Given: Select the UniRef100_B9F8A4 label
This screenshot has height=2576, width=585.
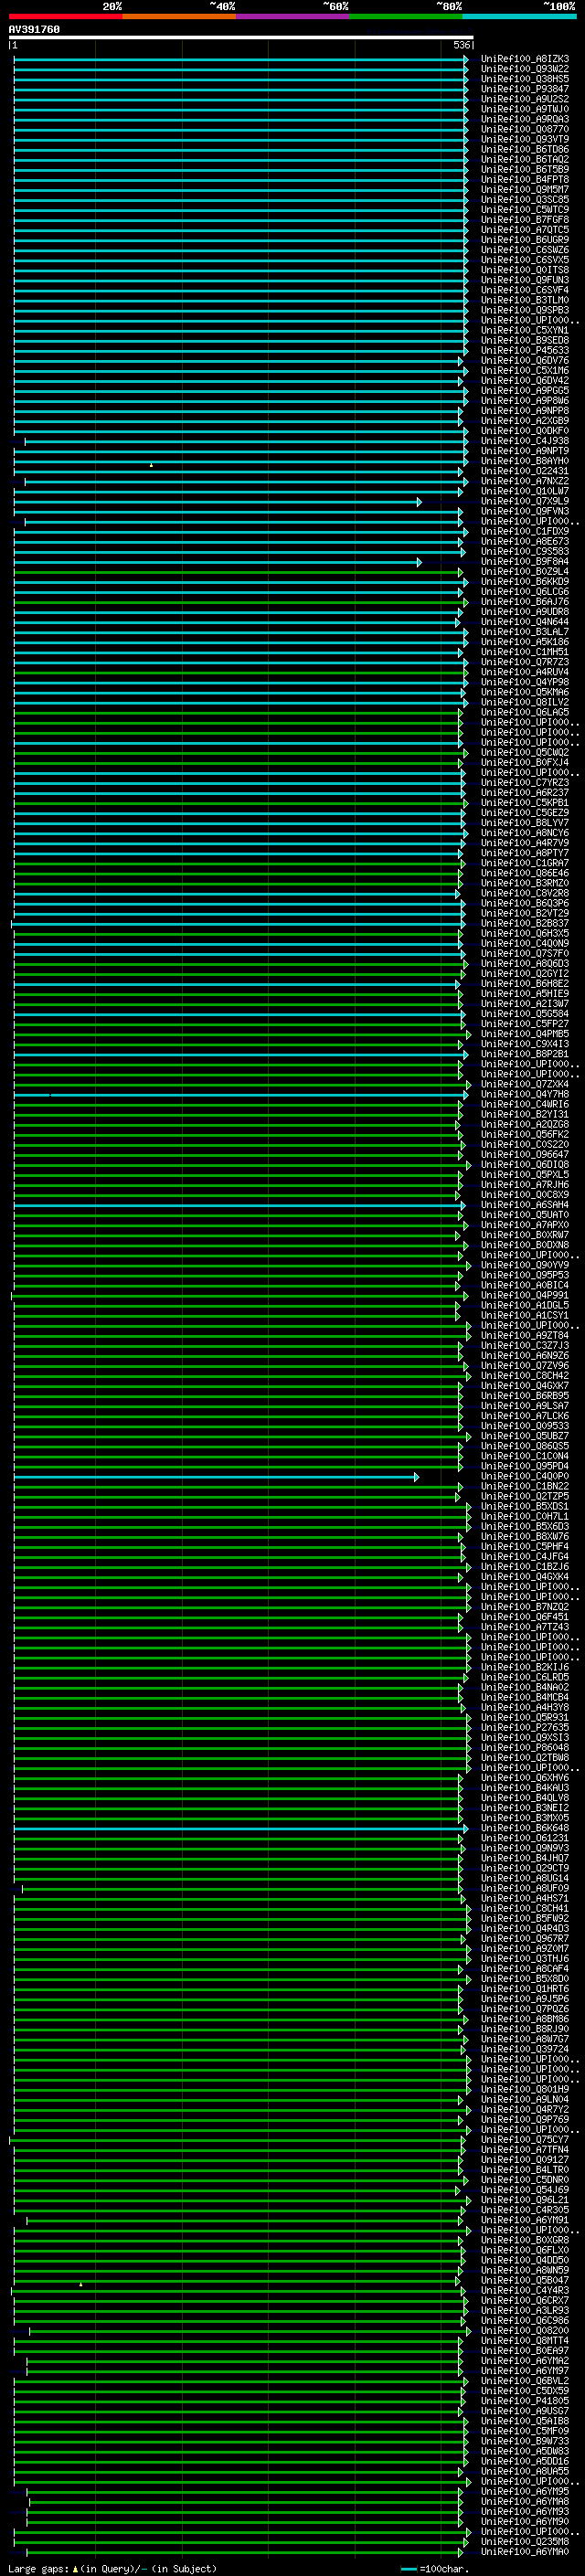Looking at the screenshot, I should coord(525,562).
